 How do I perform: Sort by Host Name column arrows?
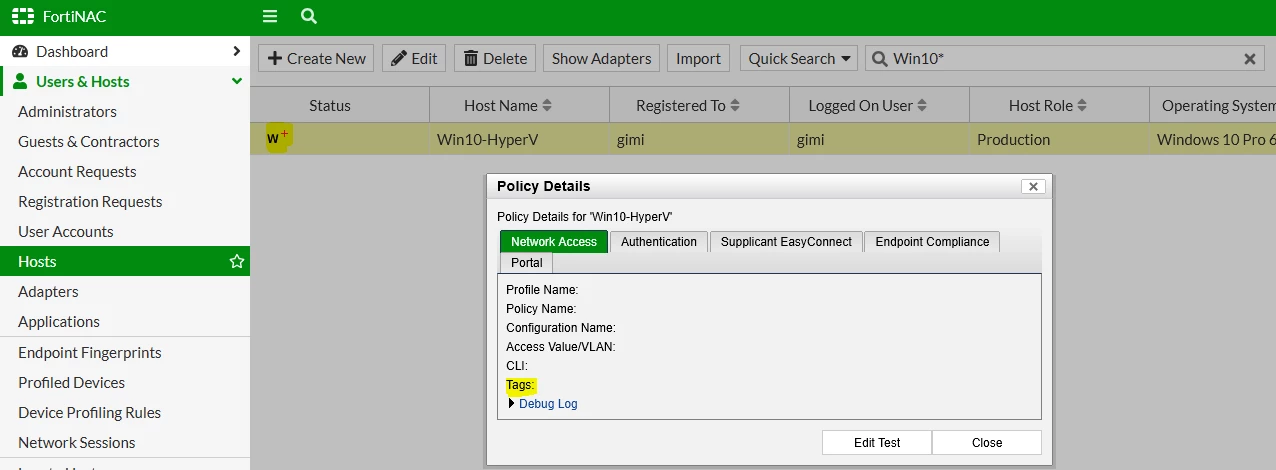click(x=547, y=105)
